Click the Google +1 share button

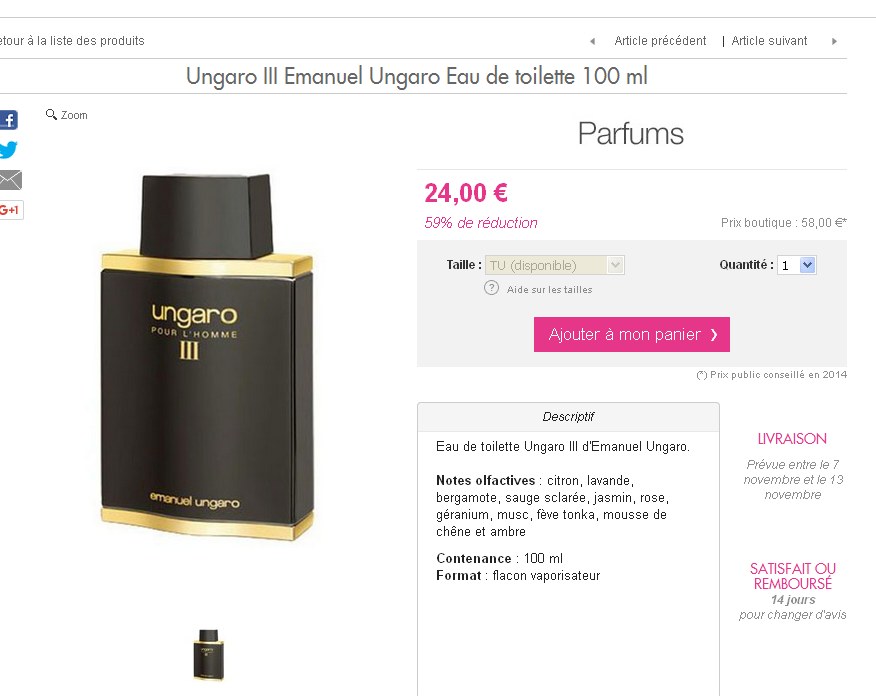click(11, 210)
